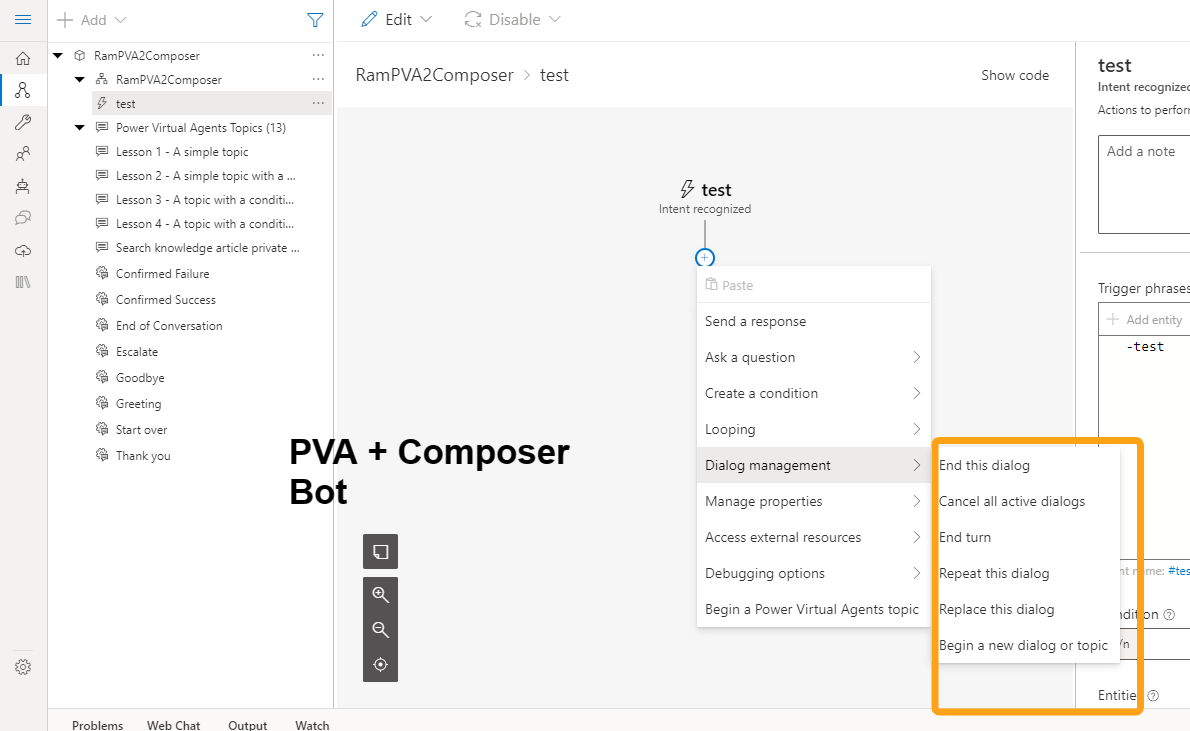Click Add entity in the trigger phrases panel

[x=1144, y=319]
